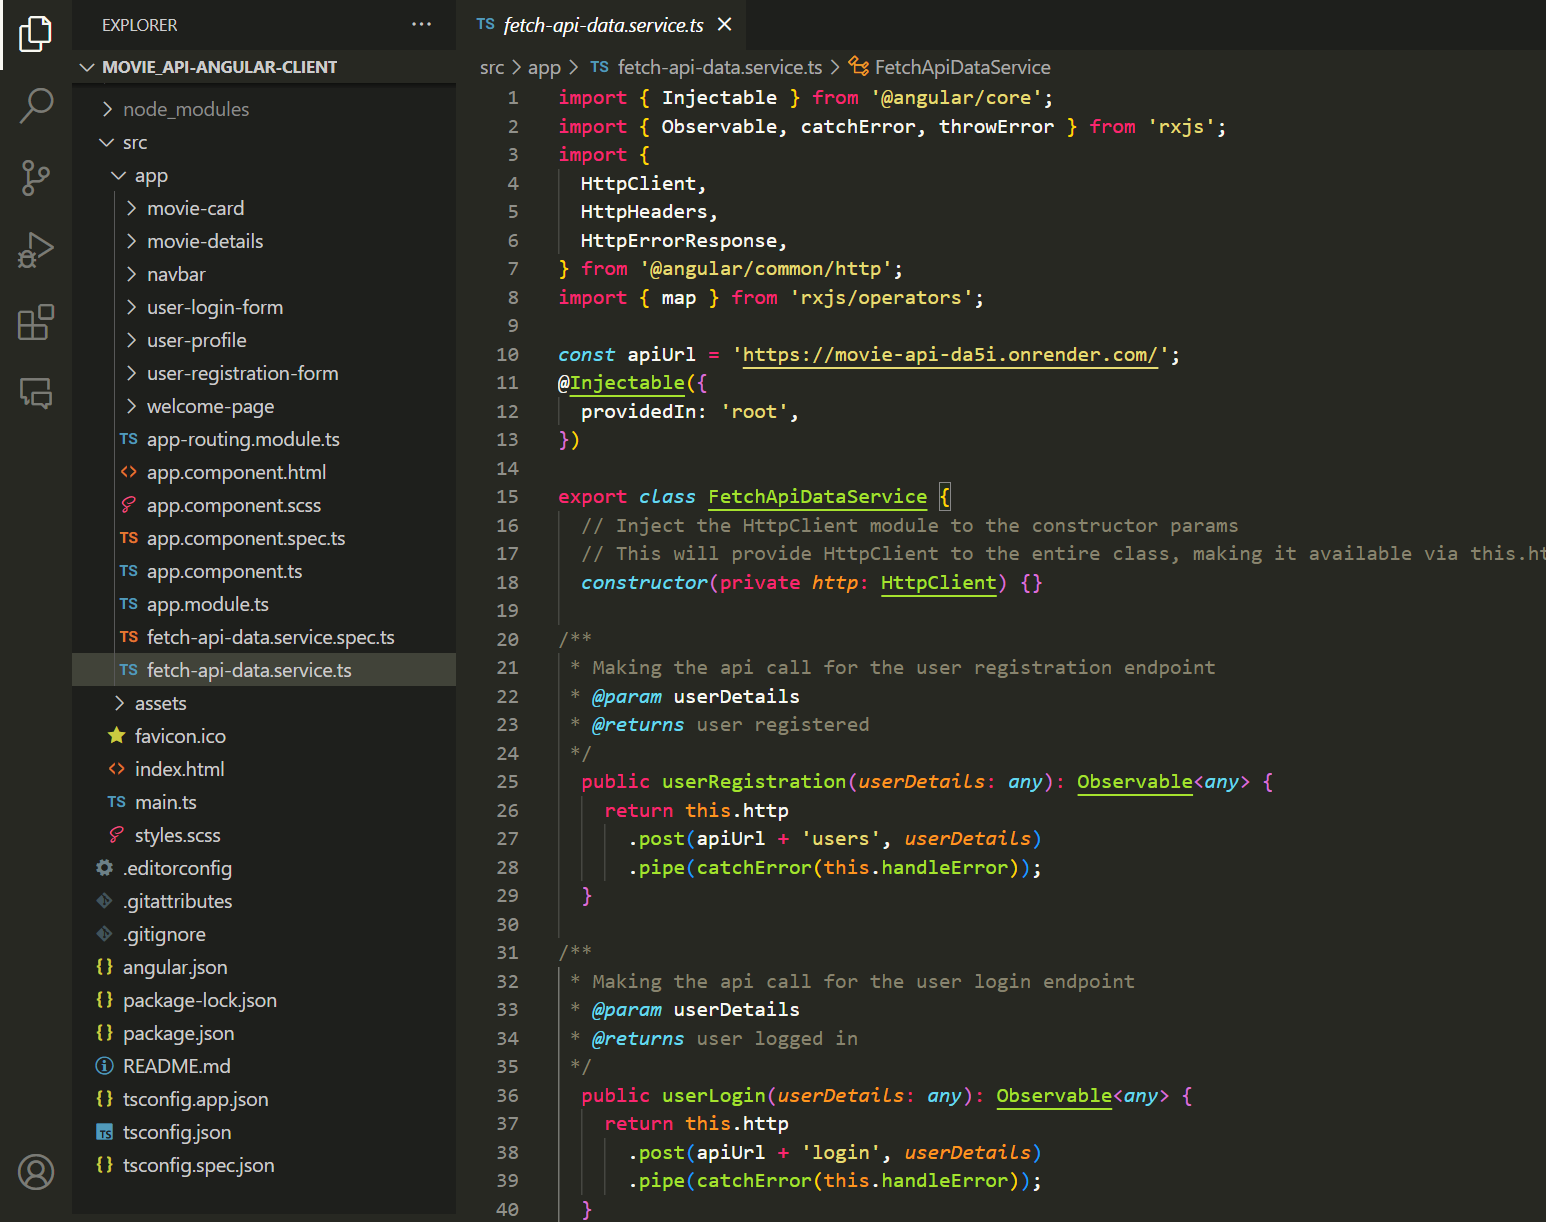Screen dimensions: 1546x1222
Task: Click the userRegistration method name on line 25
Action: coord(754,782)
